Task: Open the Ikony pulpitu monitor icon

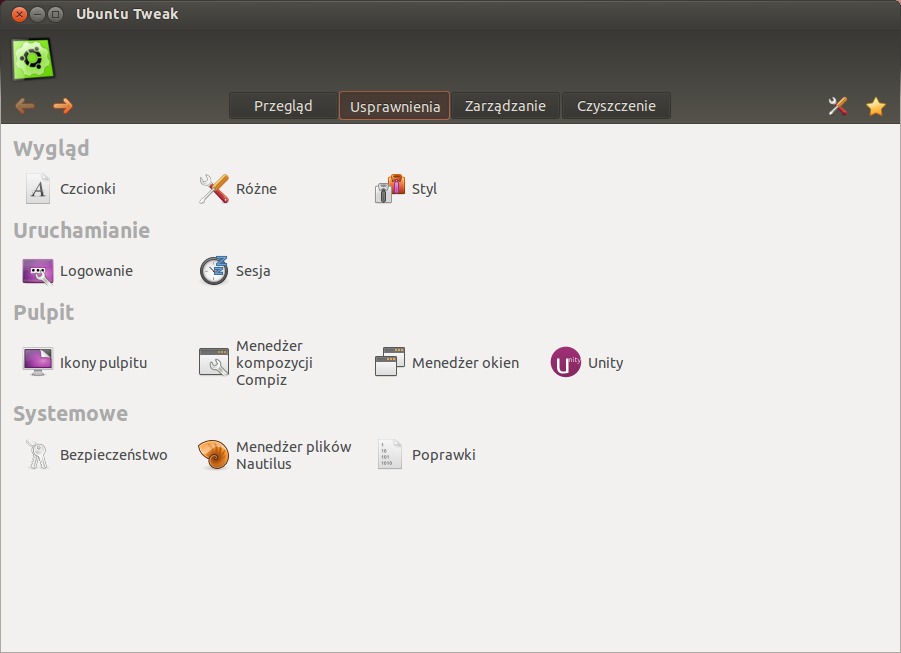Action: 38,362
